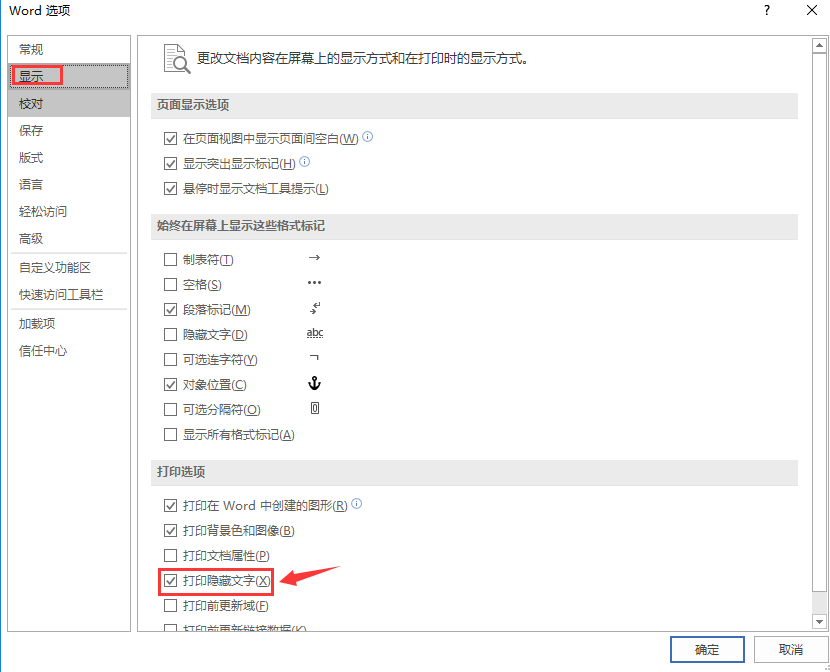Uncheck the 对象位置 option
Viewport: 830px width, 672px height.
pyautogui.click(x=170, y=385)
